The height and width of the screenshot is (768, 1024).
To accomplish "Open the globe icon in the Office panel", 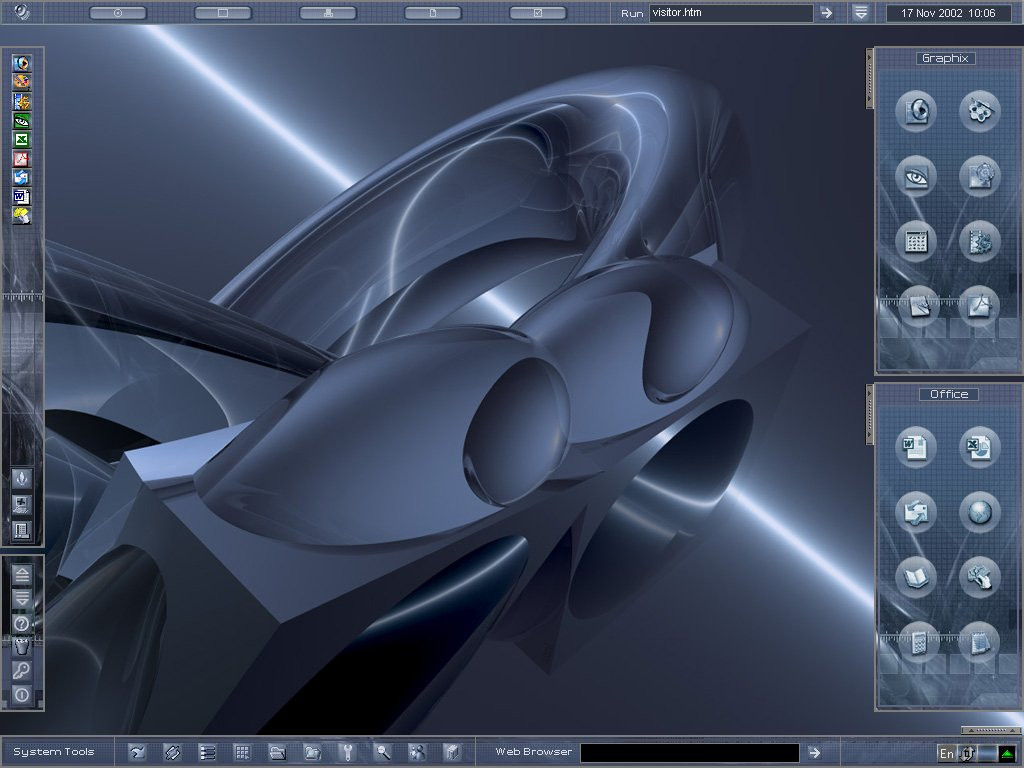I will coord(980,513).
